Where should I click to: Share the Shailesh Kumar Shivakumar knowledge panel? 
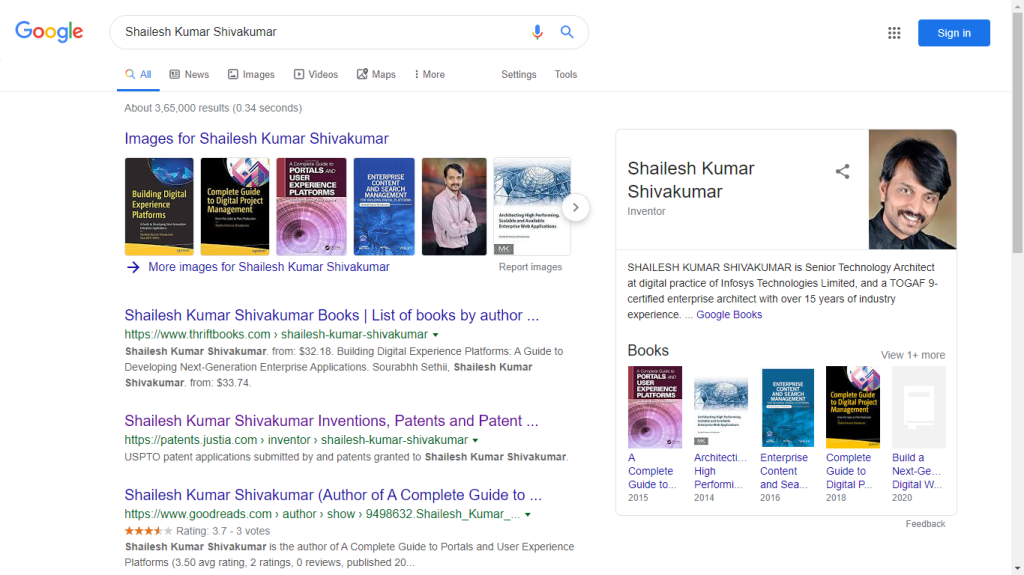pos(842,171)
